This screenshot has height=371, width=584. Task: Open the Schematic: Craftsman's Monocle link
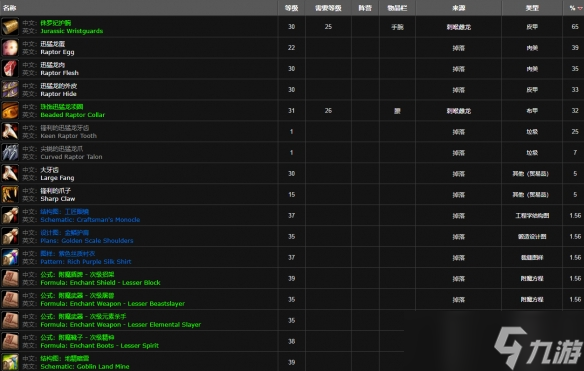90,220
